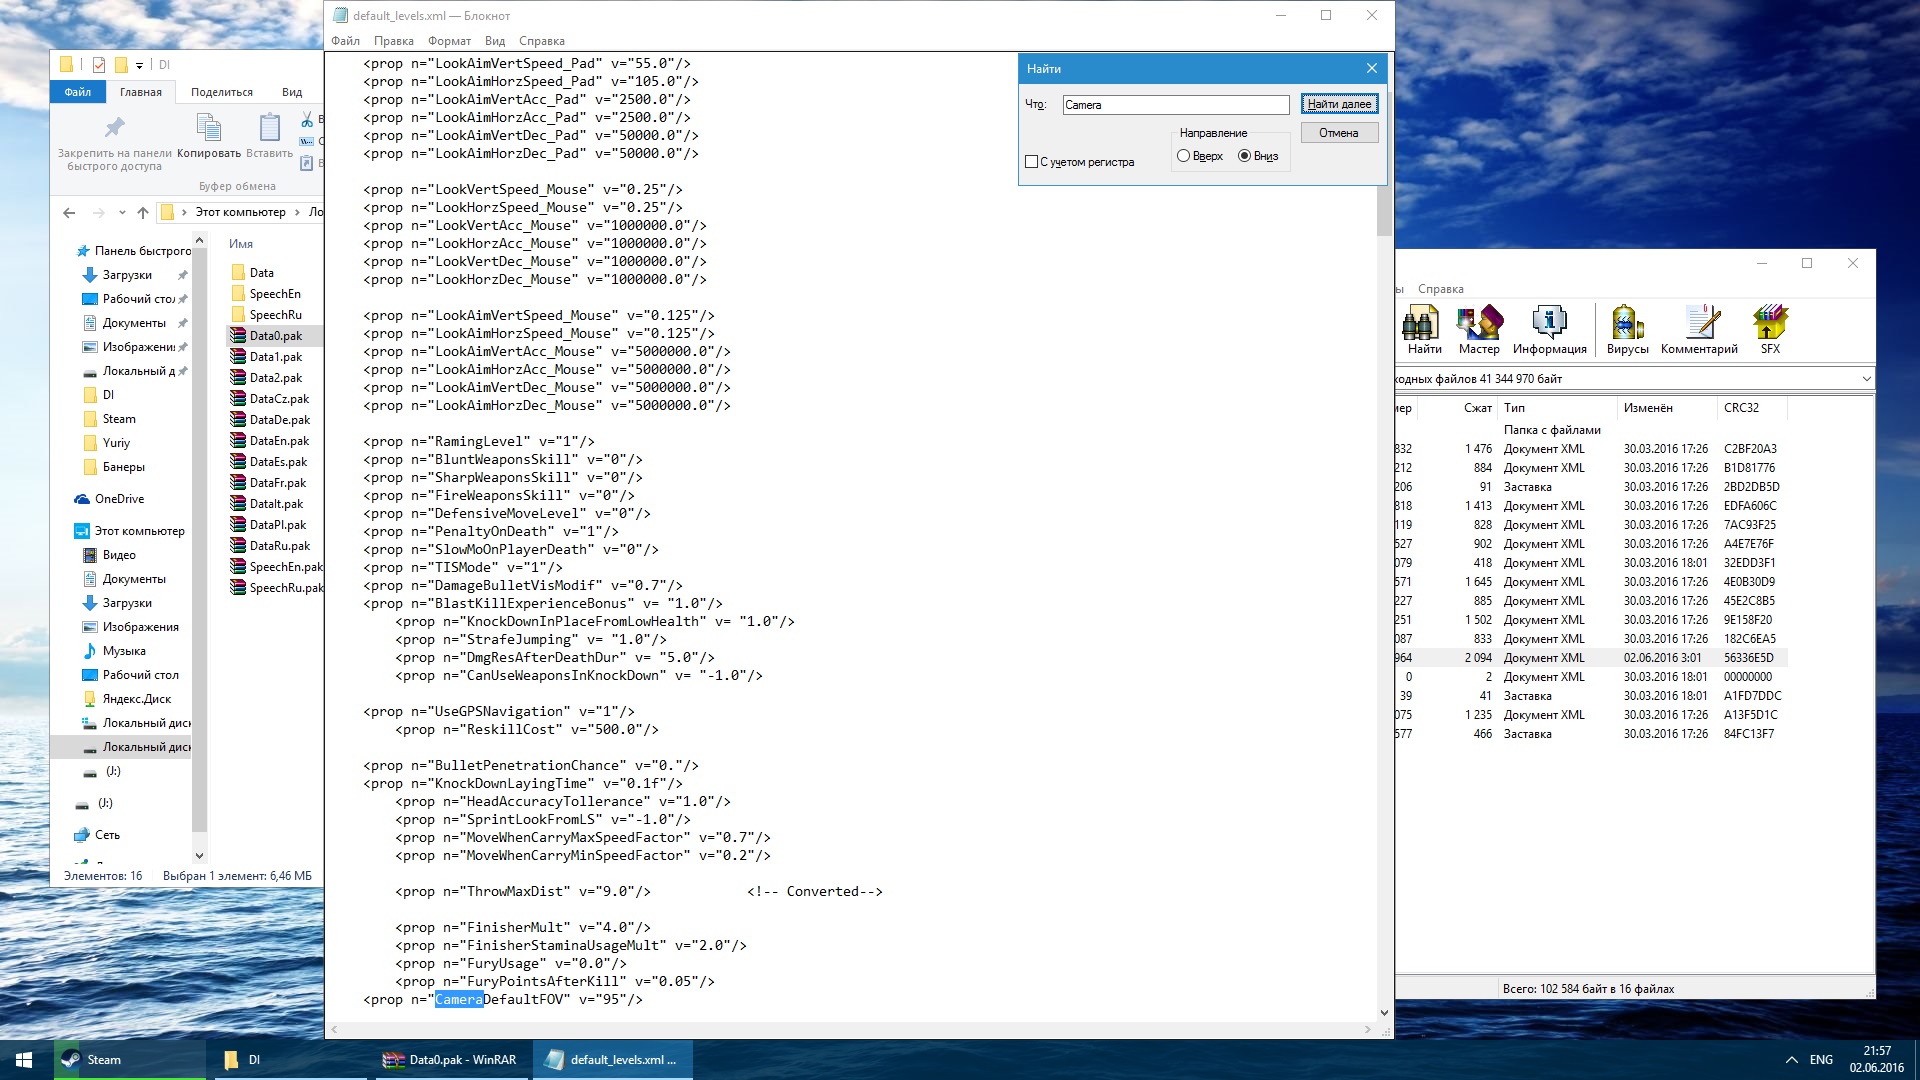Open the recent locations dropdown in Explorer

click(122, 212)
